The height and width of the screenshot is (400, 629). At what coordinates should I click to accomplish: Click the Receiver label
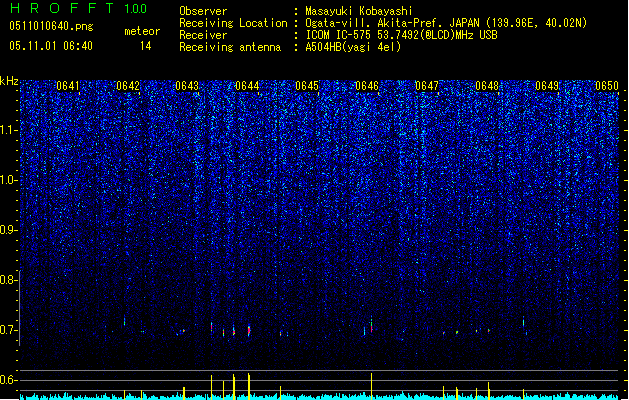(203, 35)
